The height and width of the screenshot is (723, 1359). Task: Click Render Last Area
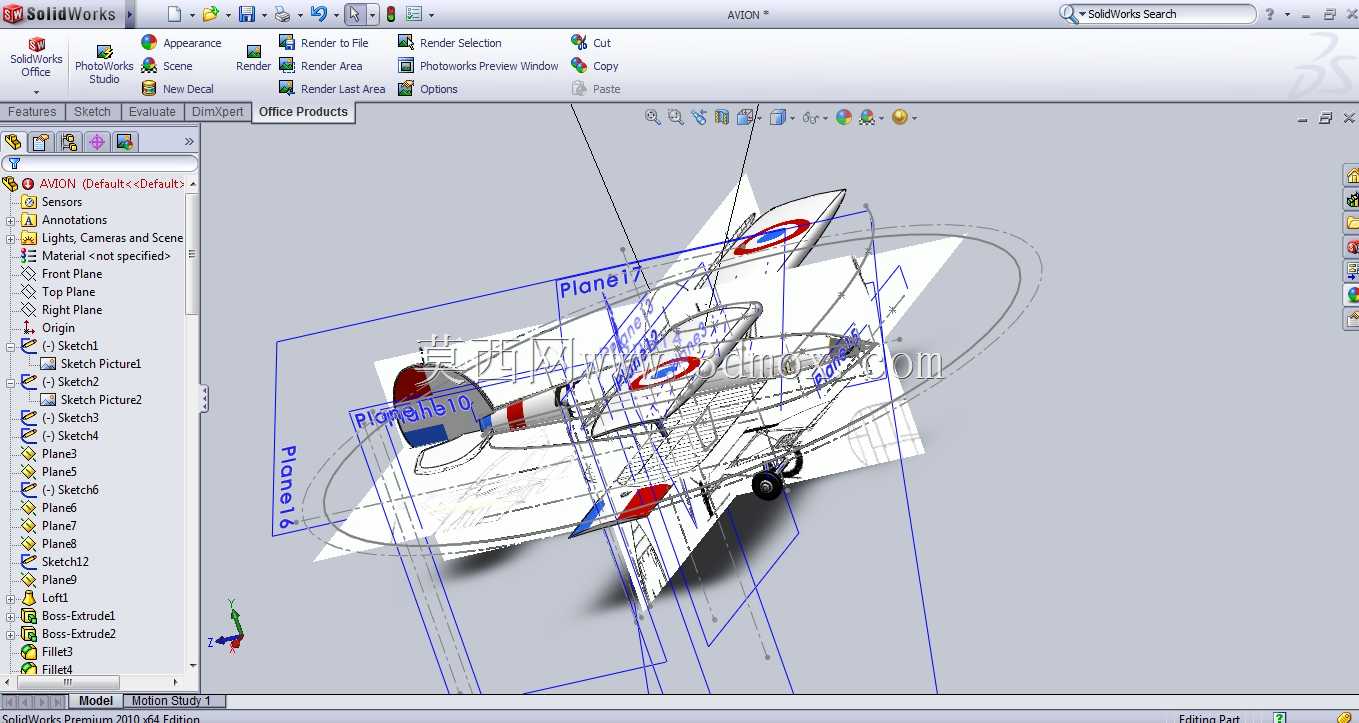point(331,89)
